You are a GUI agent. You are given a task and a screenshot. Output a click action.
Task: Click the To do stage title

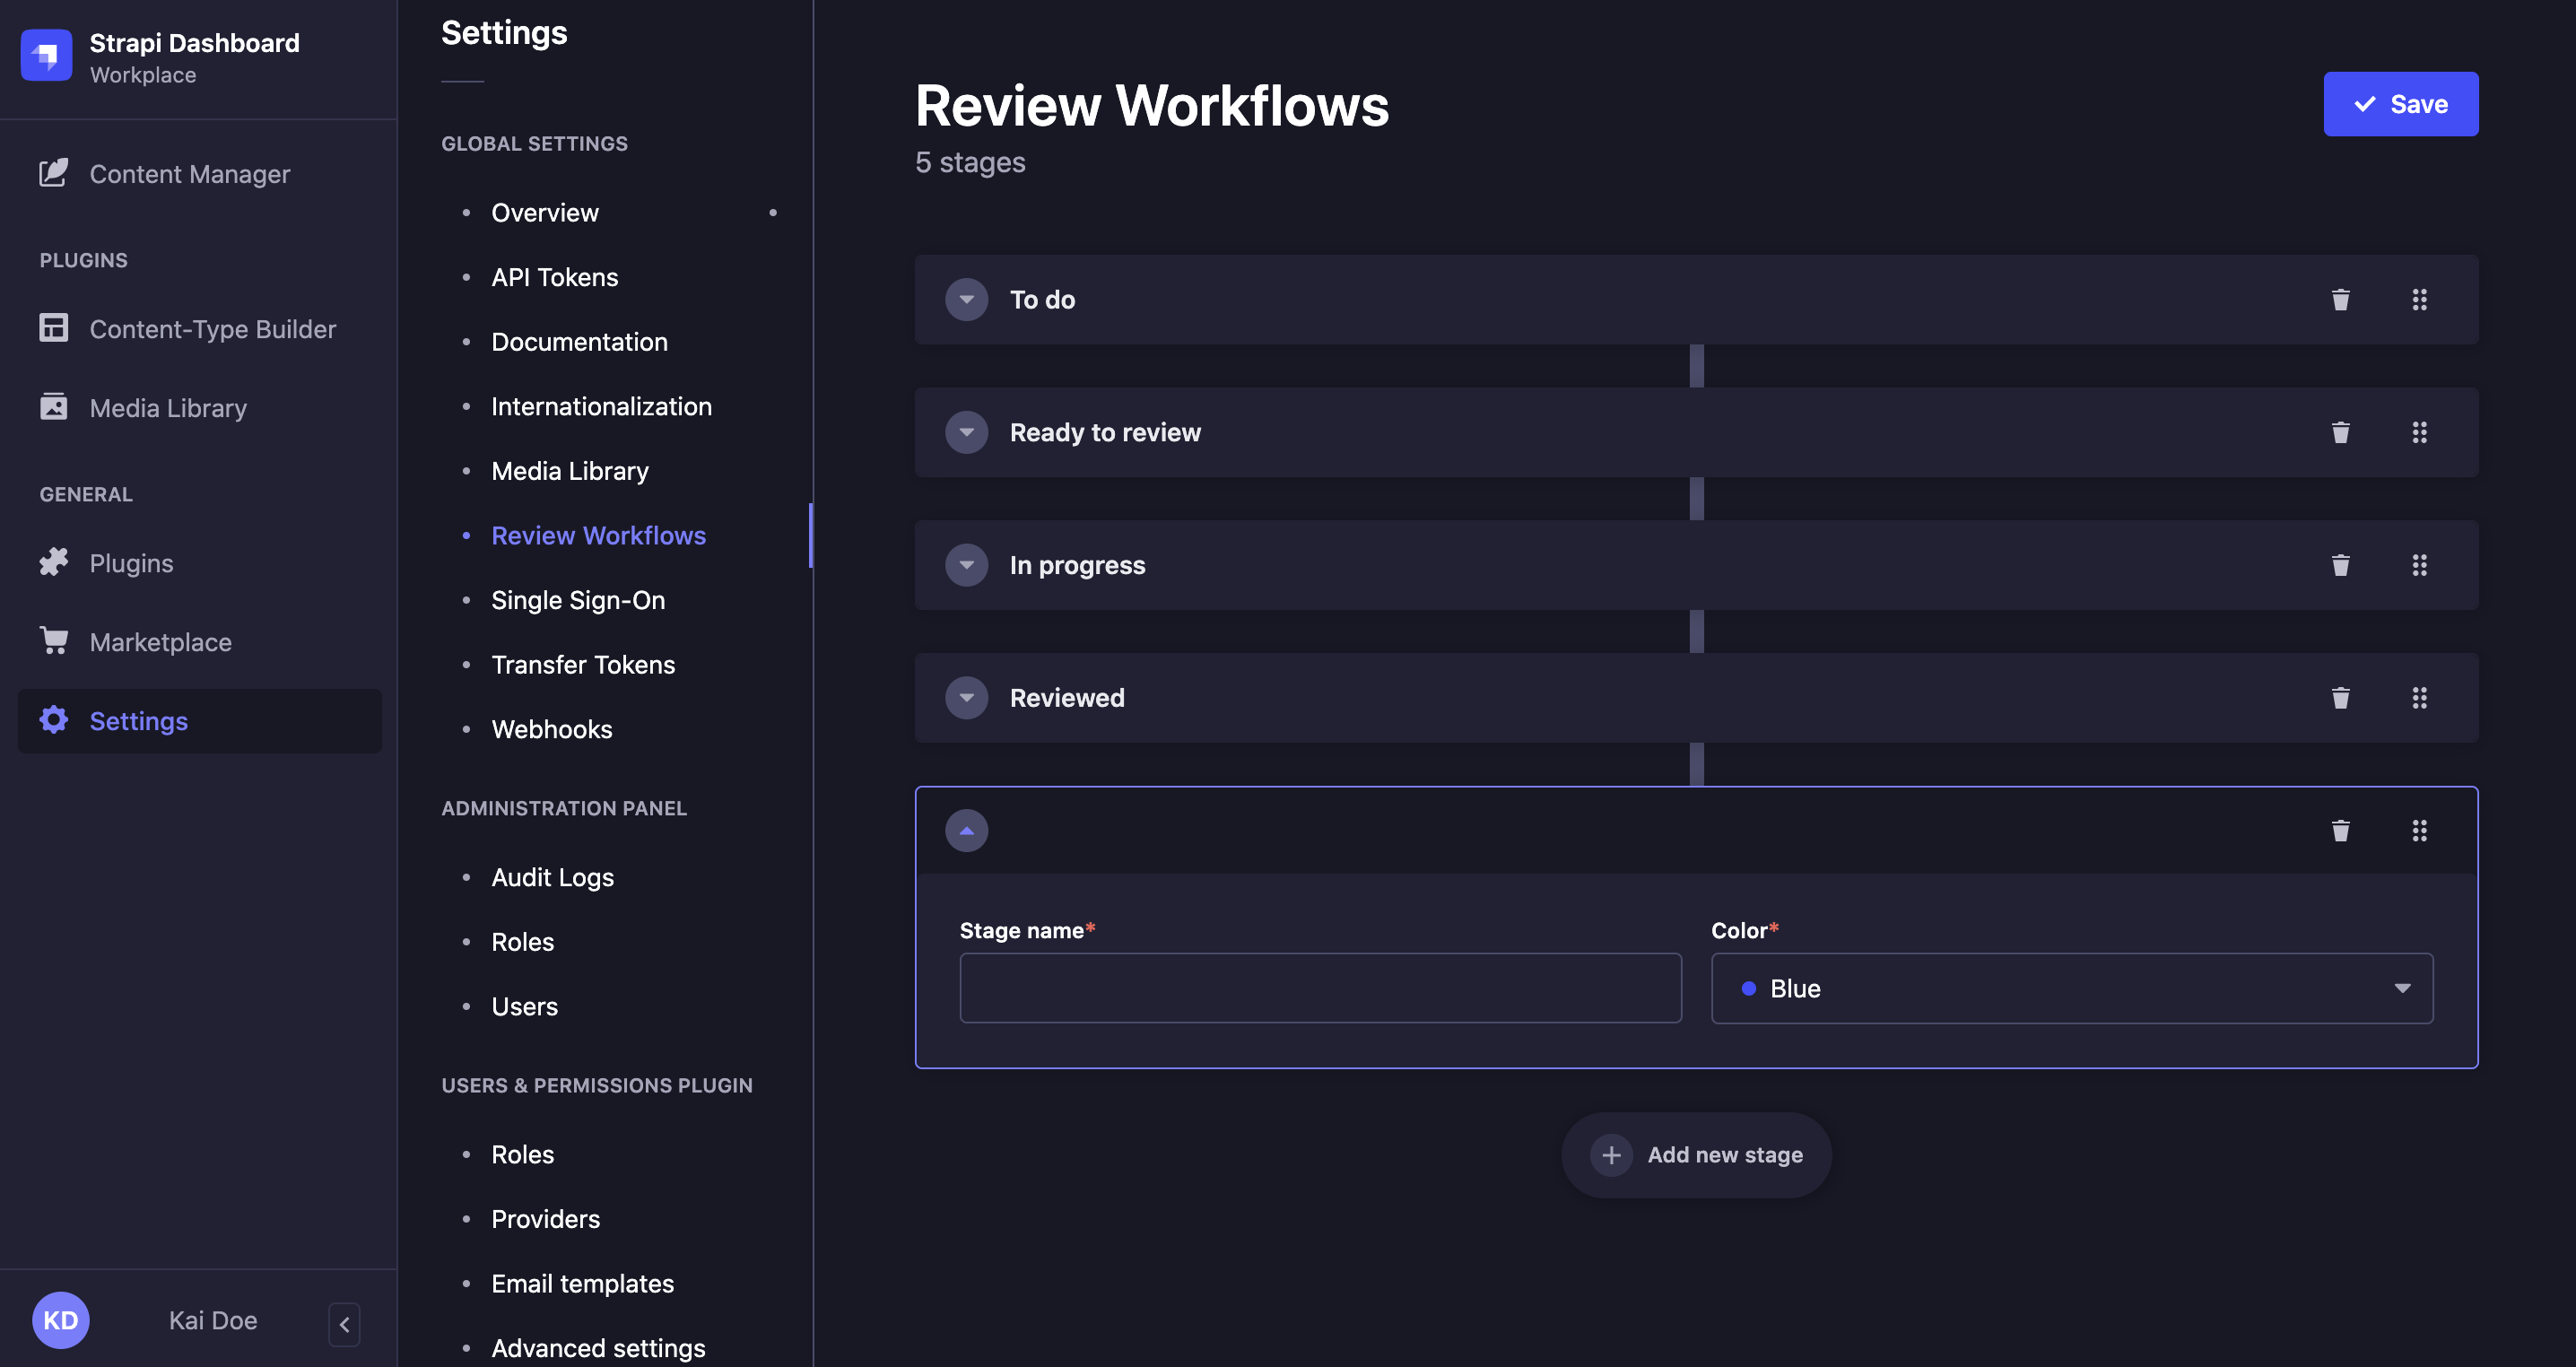pyautogui.click(x=1042, y=299)
